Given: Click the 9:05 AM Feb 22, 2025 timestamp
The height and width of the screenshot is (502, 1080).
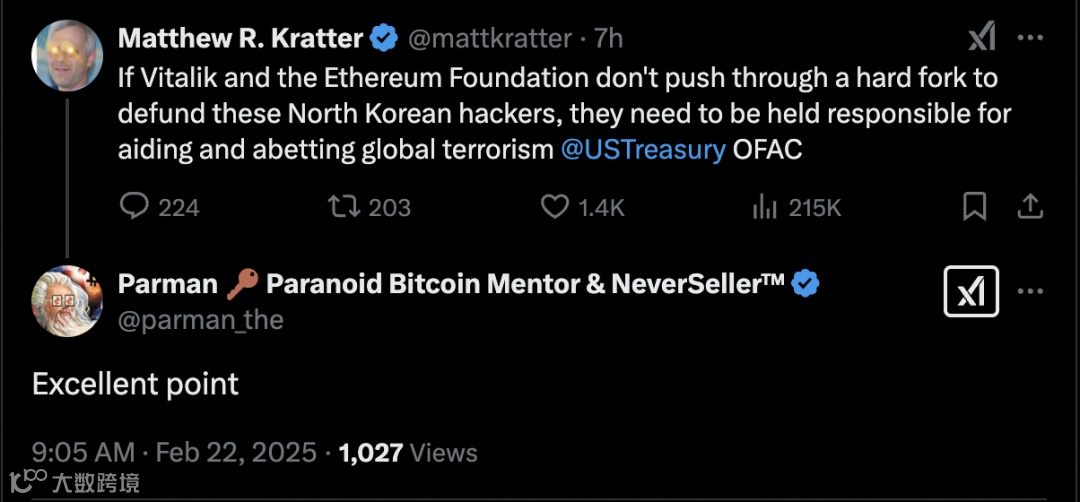Looking at the screenshot, I should 174,452.
